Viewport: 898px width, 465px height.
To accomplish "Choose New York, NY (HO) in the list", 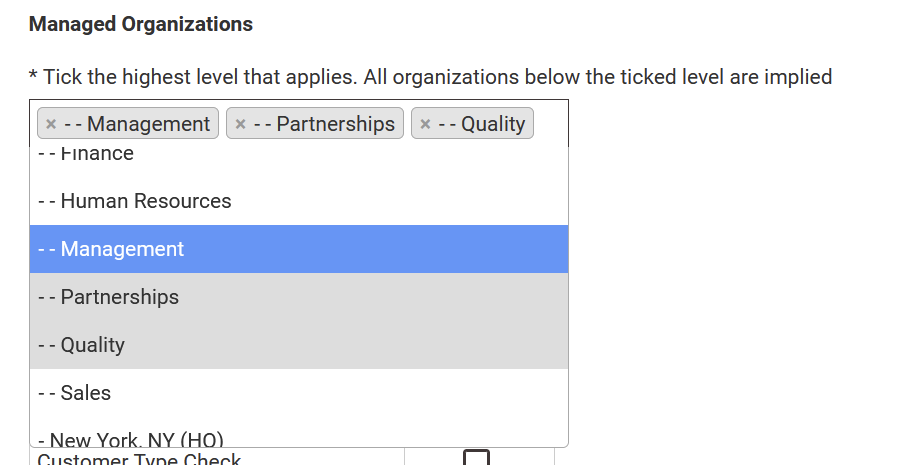I will click(130, 439).
